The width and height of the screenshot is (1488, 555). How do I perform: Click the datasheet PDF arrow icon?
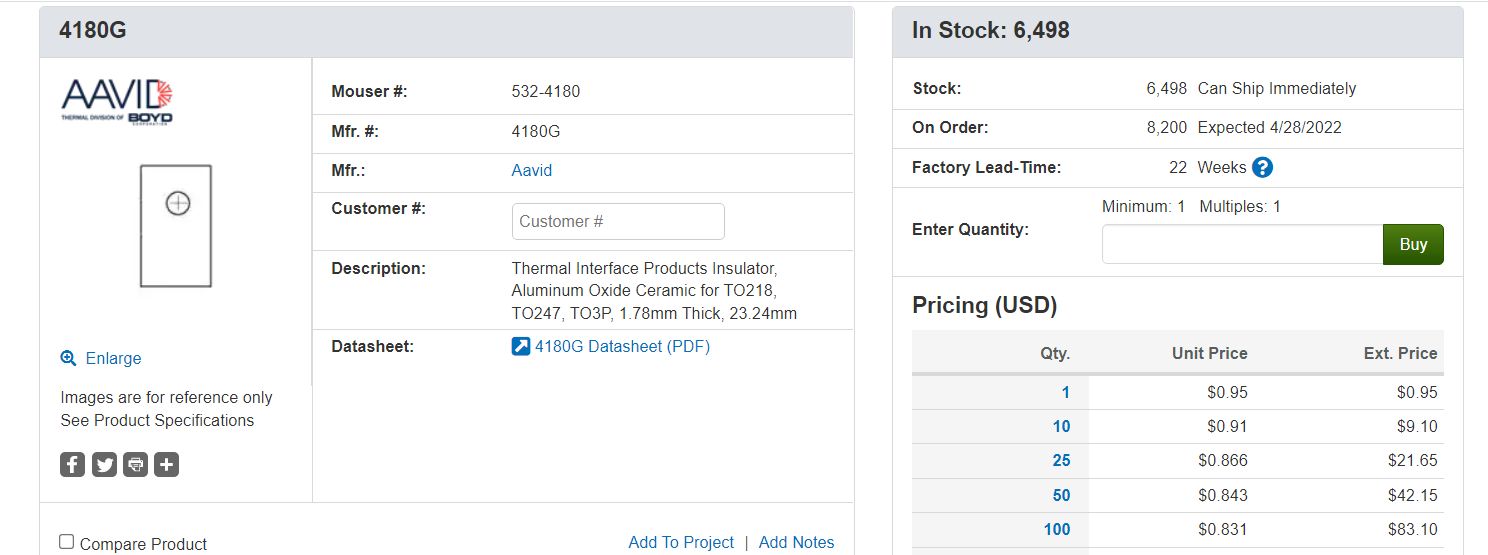[521, 347]
